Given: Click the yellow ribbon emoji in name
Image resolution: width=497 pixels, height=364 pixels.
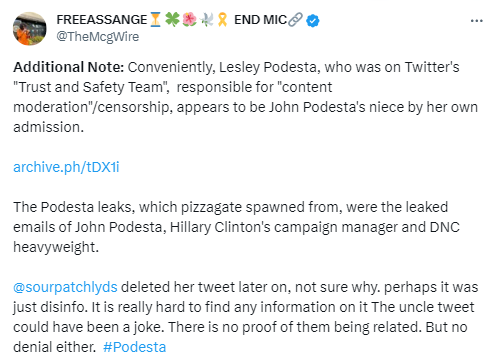Looking at the screenshot, I should click(222, 20).
